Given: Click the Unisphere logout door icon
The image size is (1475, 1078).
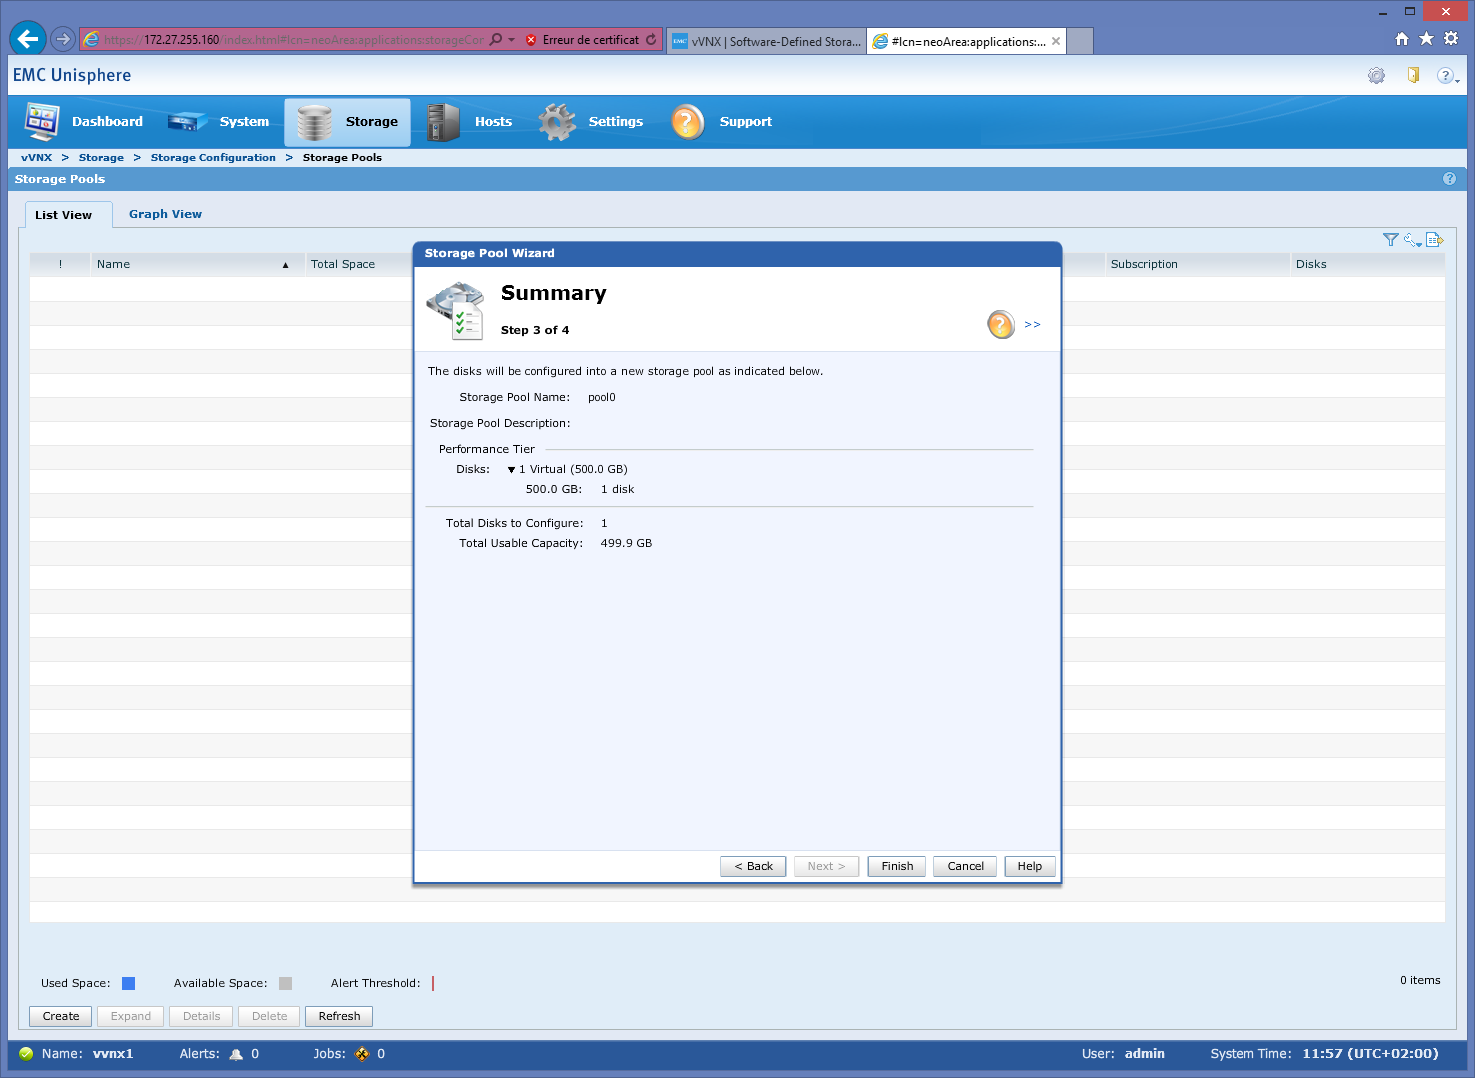Looking at the screenshot, I should pos(1413,75).
